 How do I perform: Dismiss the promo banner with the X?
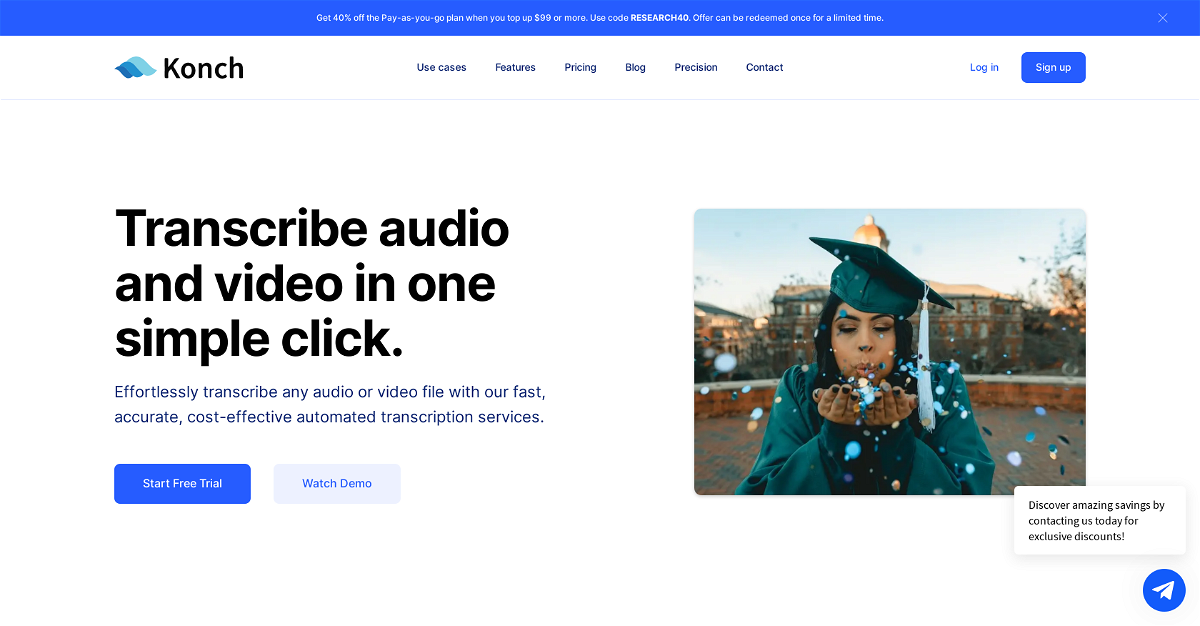tap(1163, 18)
